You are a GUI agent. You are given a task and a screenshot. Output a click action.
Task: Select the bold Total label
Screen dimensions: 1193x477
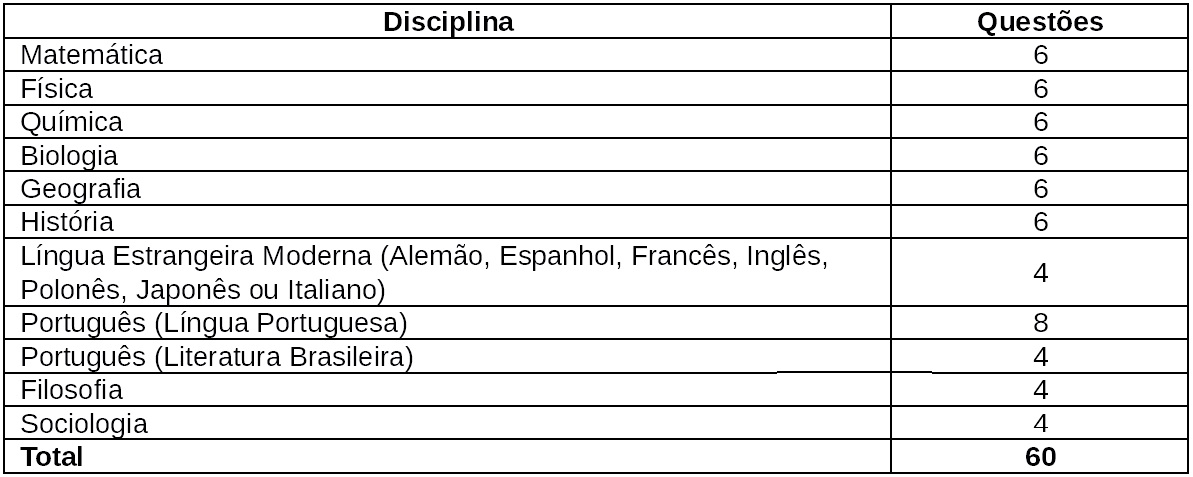[52, 456]
